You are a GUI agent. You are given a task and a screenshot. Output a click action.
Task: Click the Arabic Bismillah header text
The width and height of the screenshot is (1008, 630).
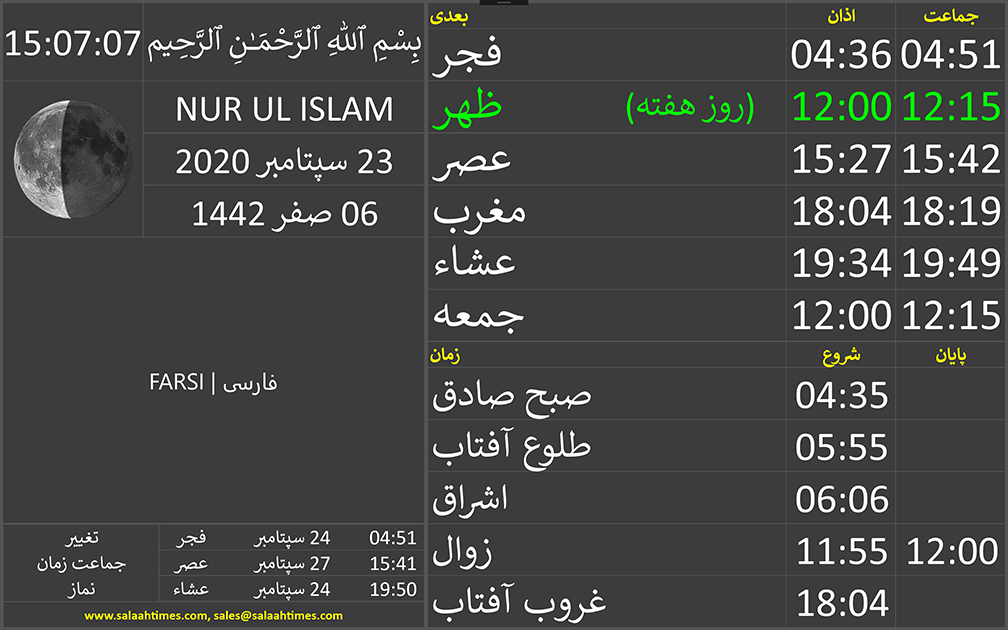[285, 43]
